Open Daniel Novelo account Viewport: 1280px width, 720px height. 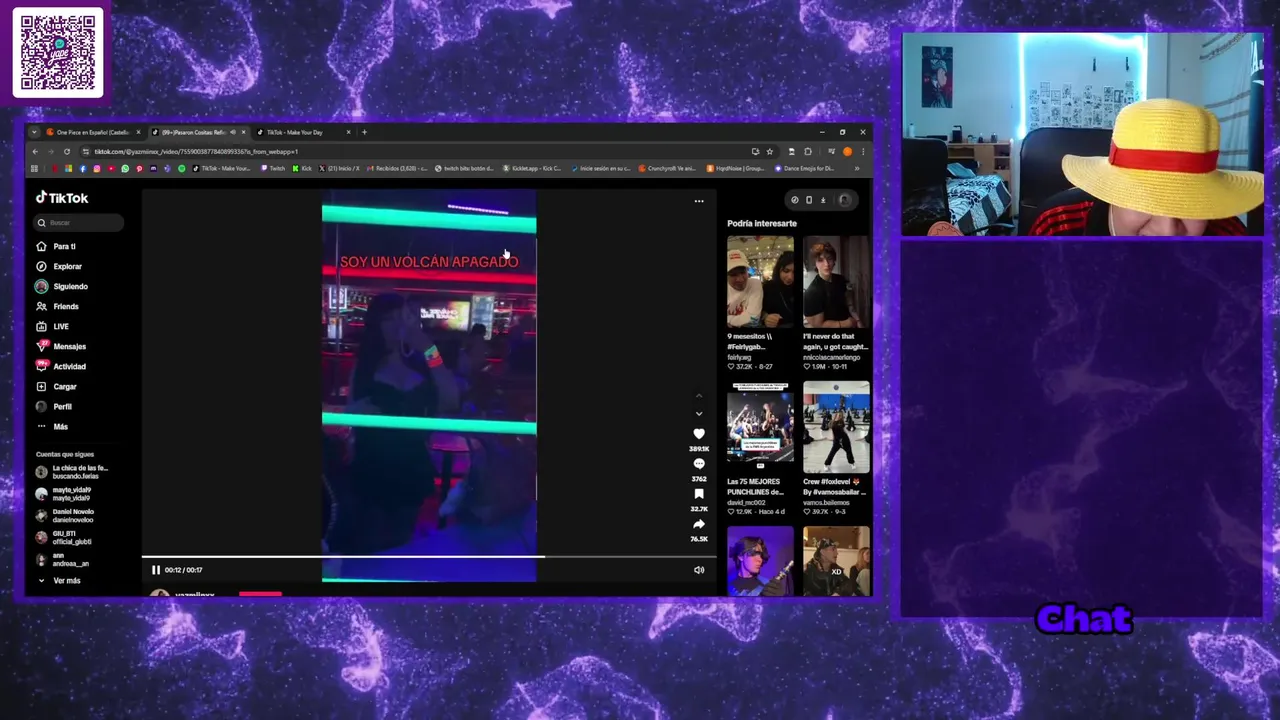coord(65,516)
